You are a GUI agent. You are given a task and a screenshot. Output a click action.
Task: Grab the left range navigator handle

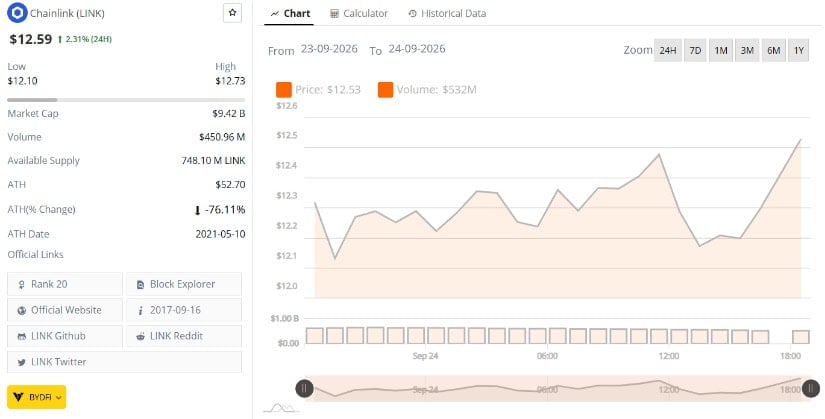coord(305,388)
